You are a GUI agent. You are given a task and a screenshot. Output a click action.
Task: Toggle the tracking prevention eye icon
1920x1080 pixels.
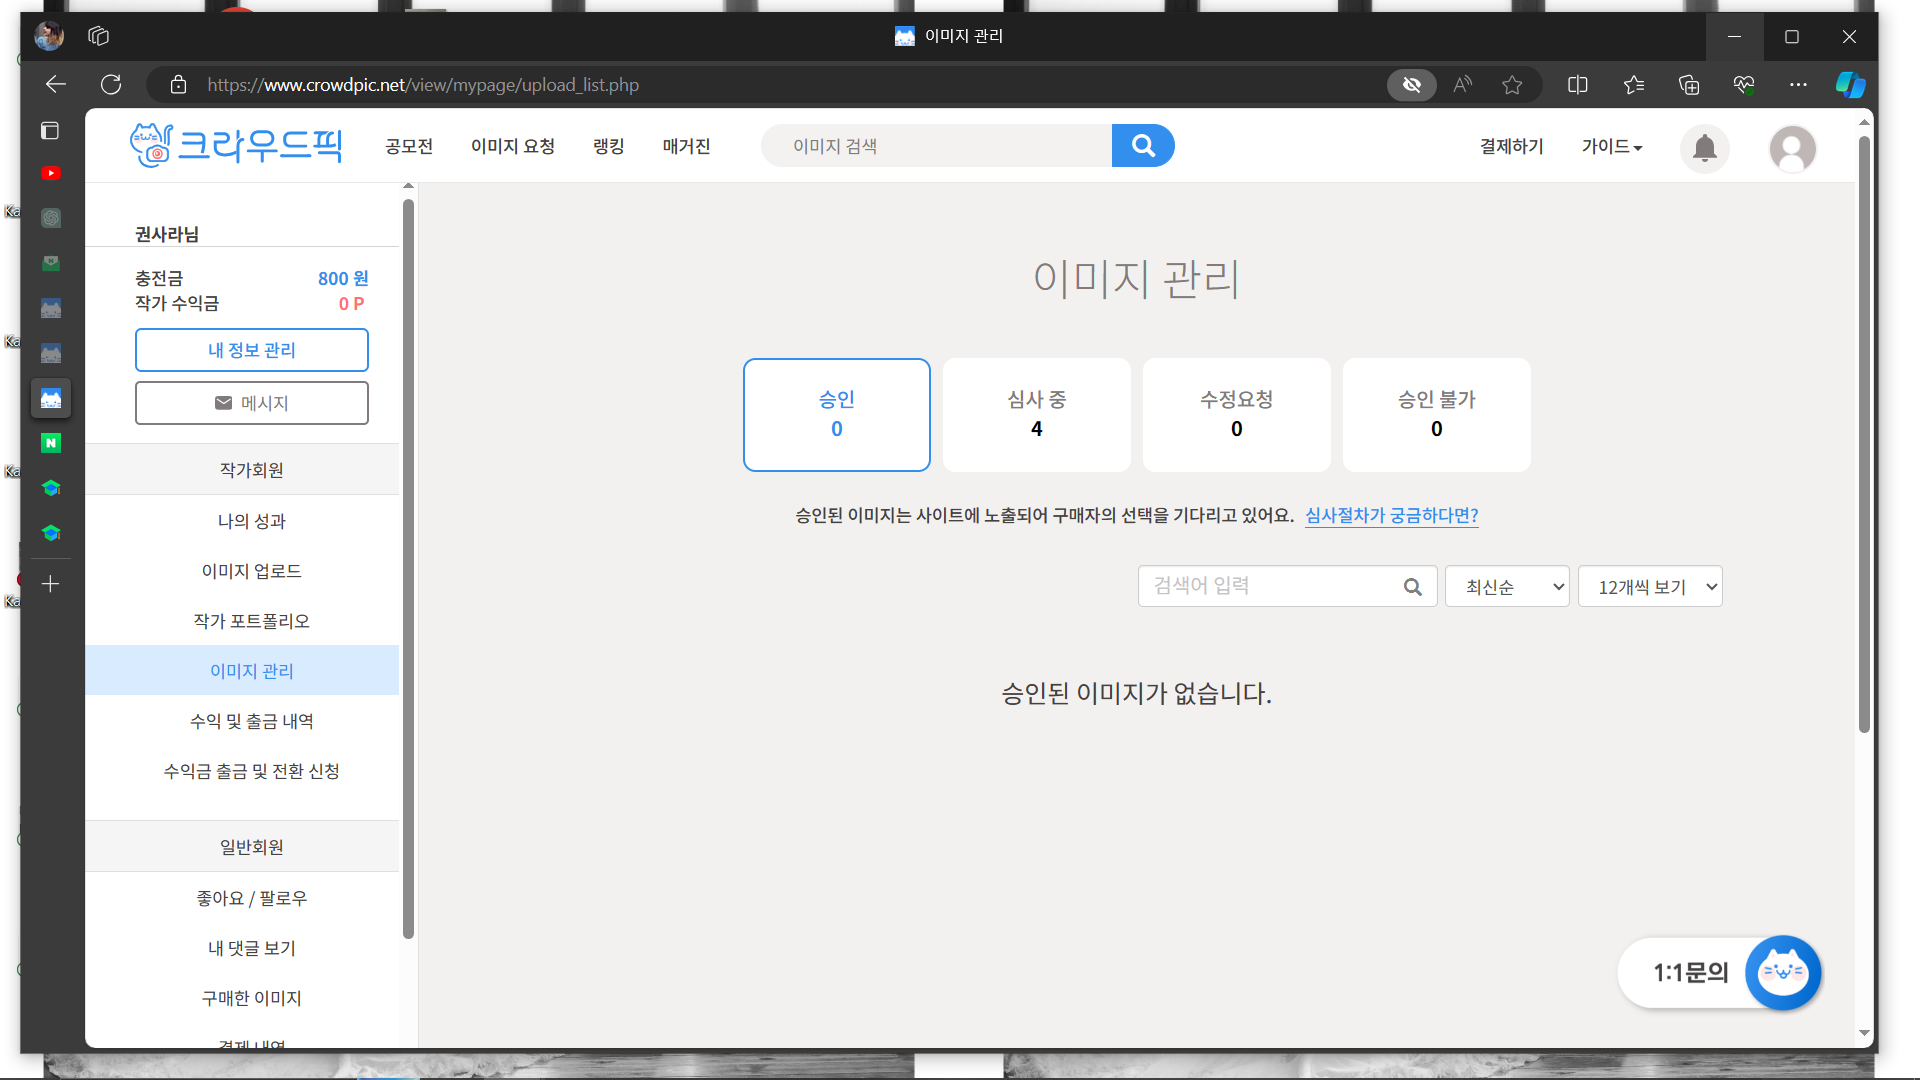click(x=1411, y=85)
